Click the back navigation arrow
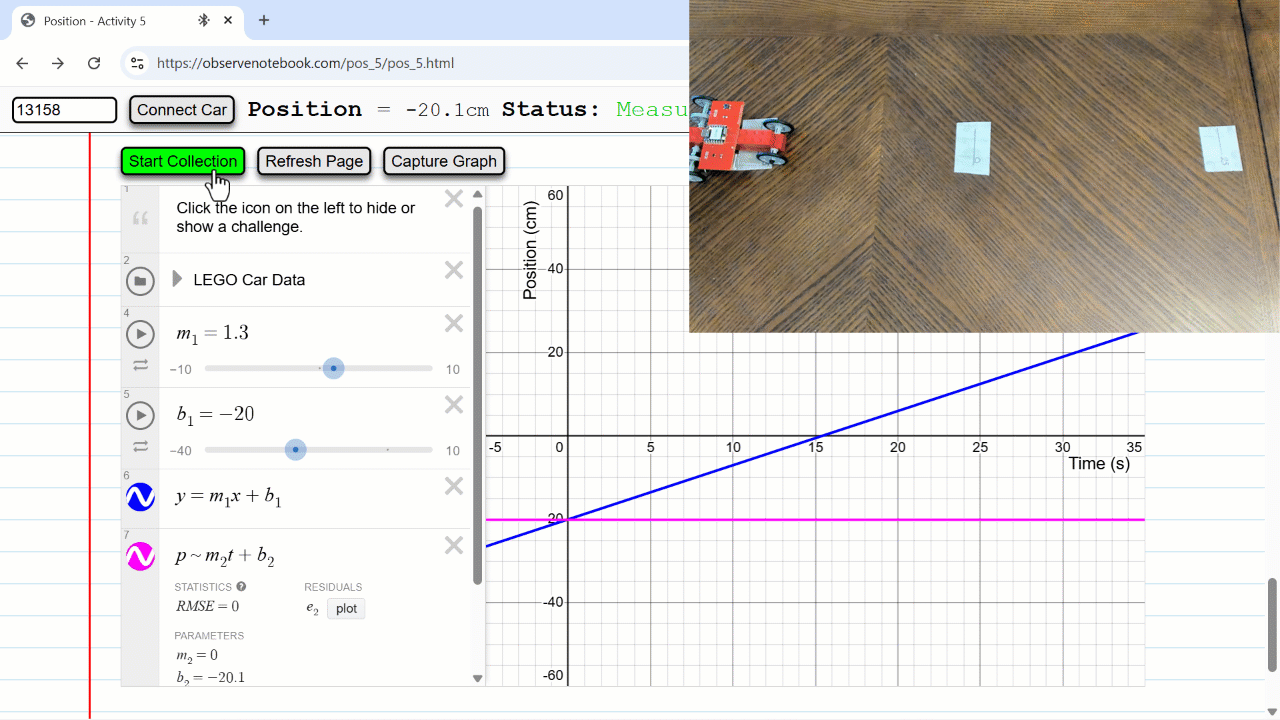The image size is (1280, 720). [22, 62]
